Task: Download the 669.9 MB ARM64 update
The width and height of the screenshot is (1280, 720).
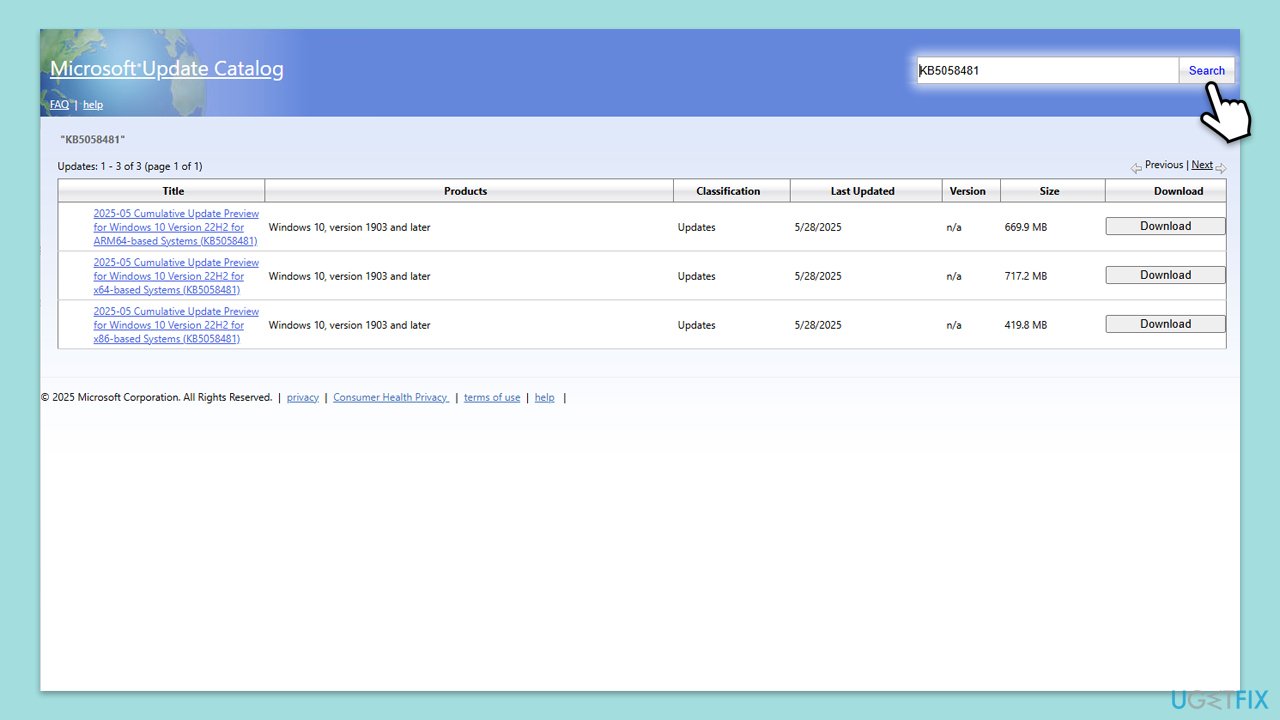Action: (1165, 226)
